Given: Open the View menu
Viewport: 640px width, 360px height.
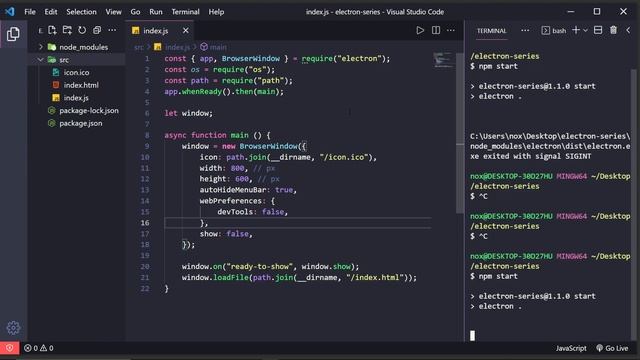Looking at the screenshot, I should [113, 12].
